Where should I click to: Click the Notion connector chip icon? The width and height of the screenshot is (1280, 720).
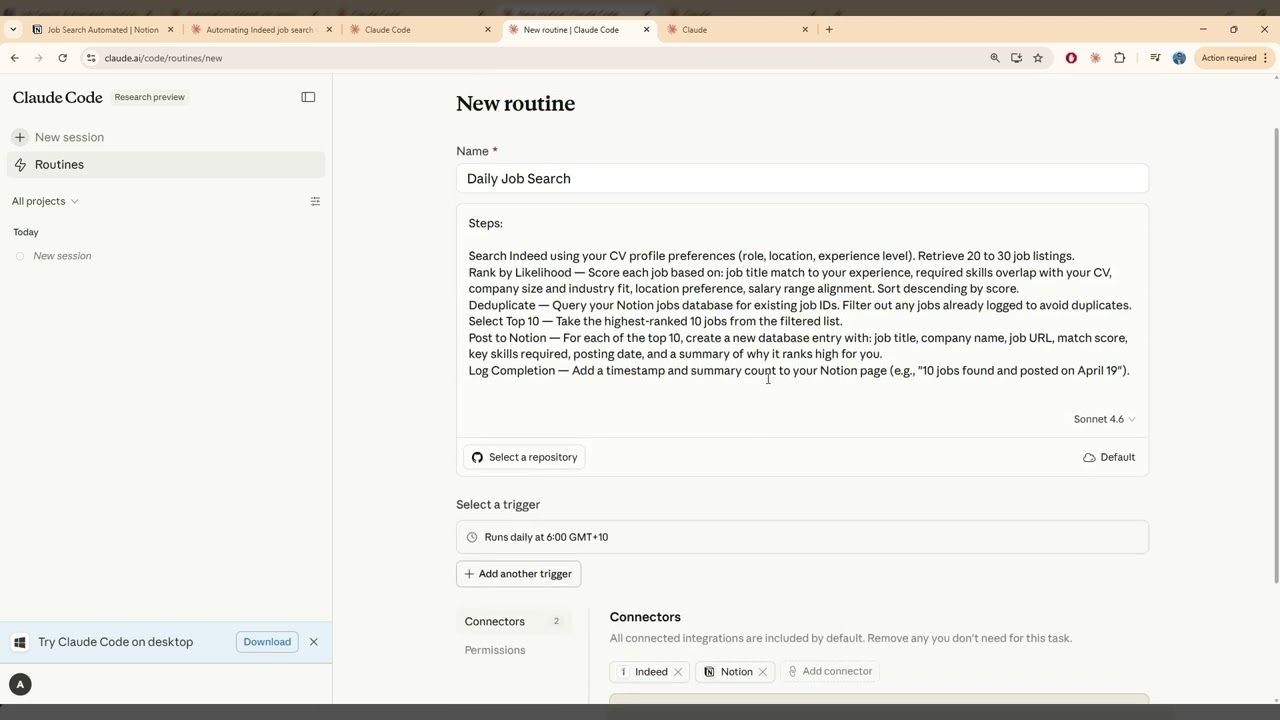[709, 672]
